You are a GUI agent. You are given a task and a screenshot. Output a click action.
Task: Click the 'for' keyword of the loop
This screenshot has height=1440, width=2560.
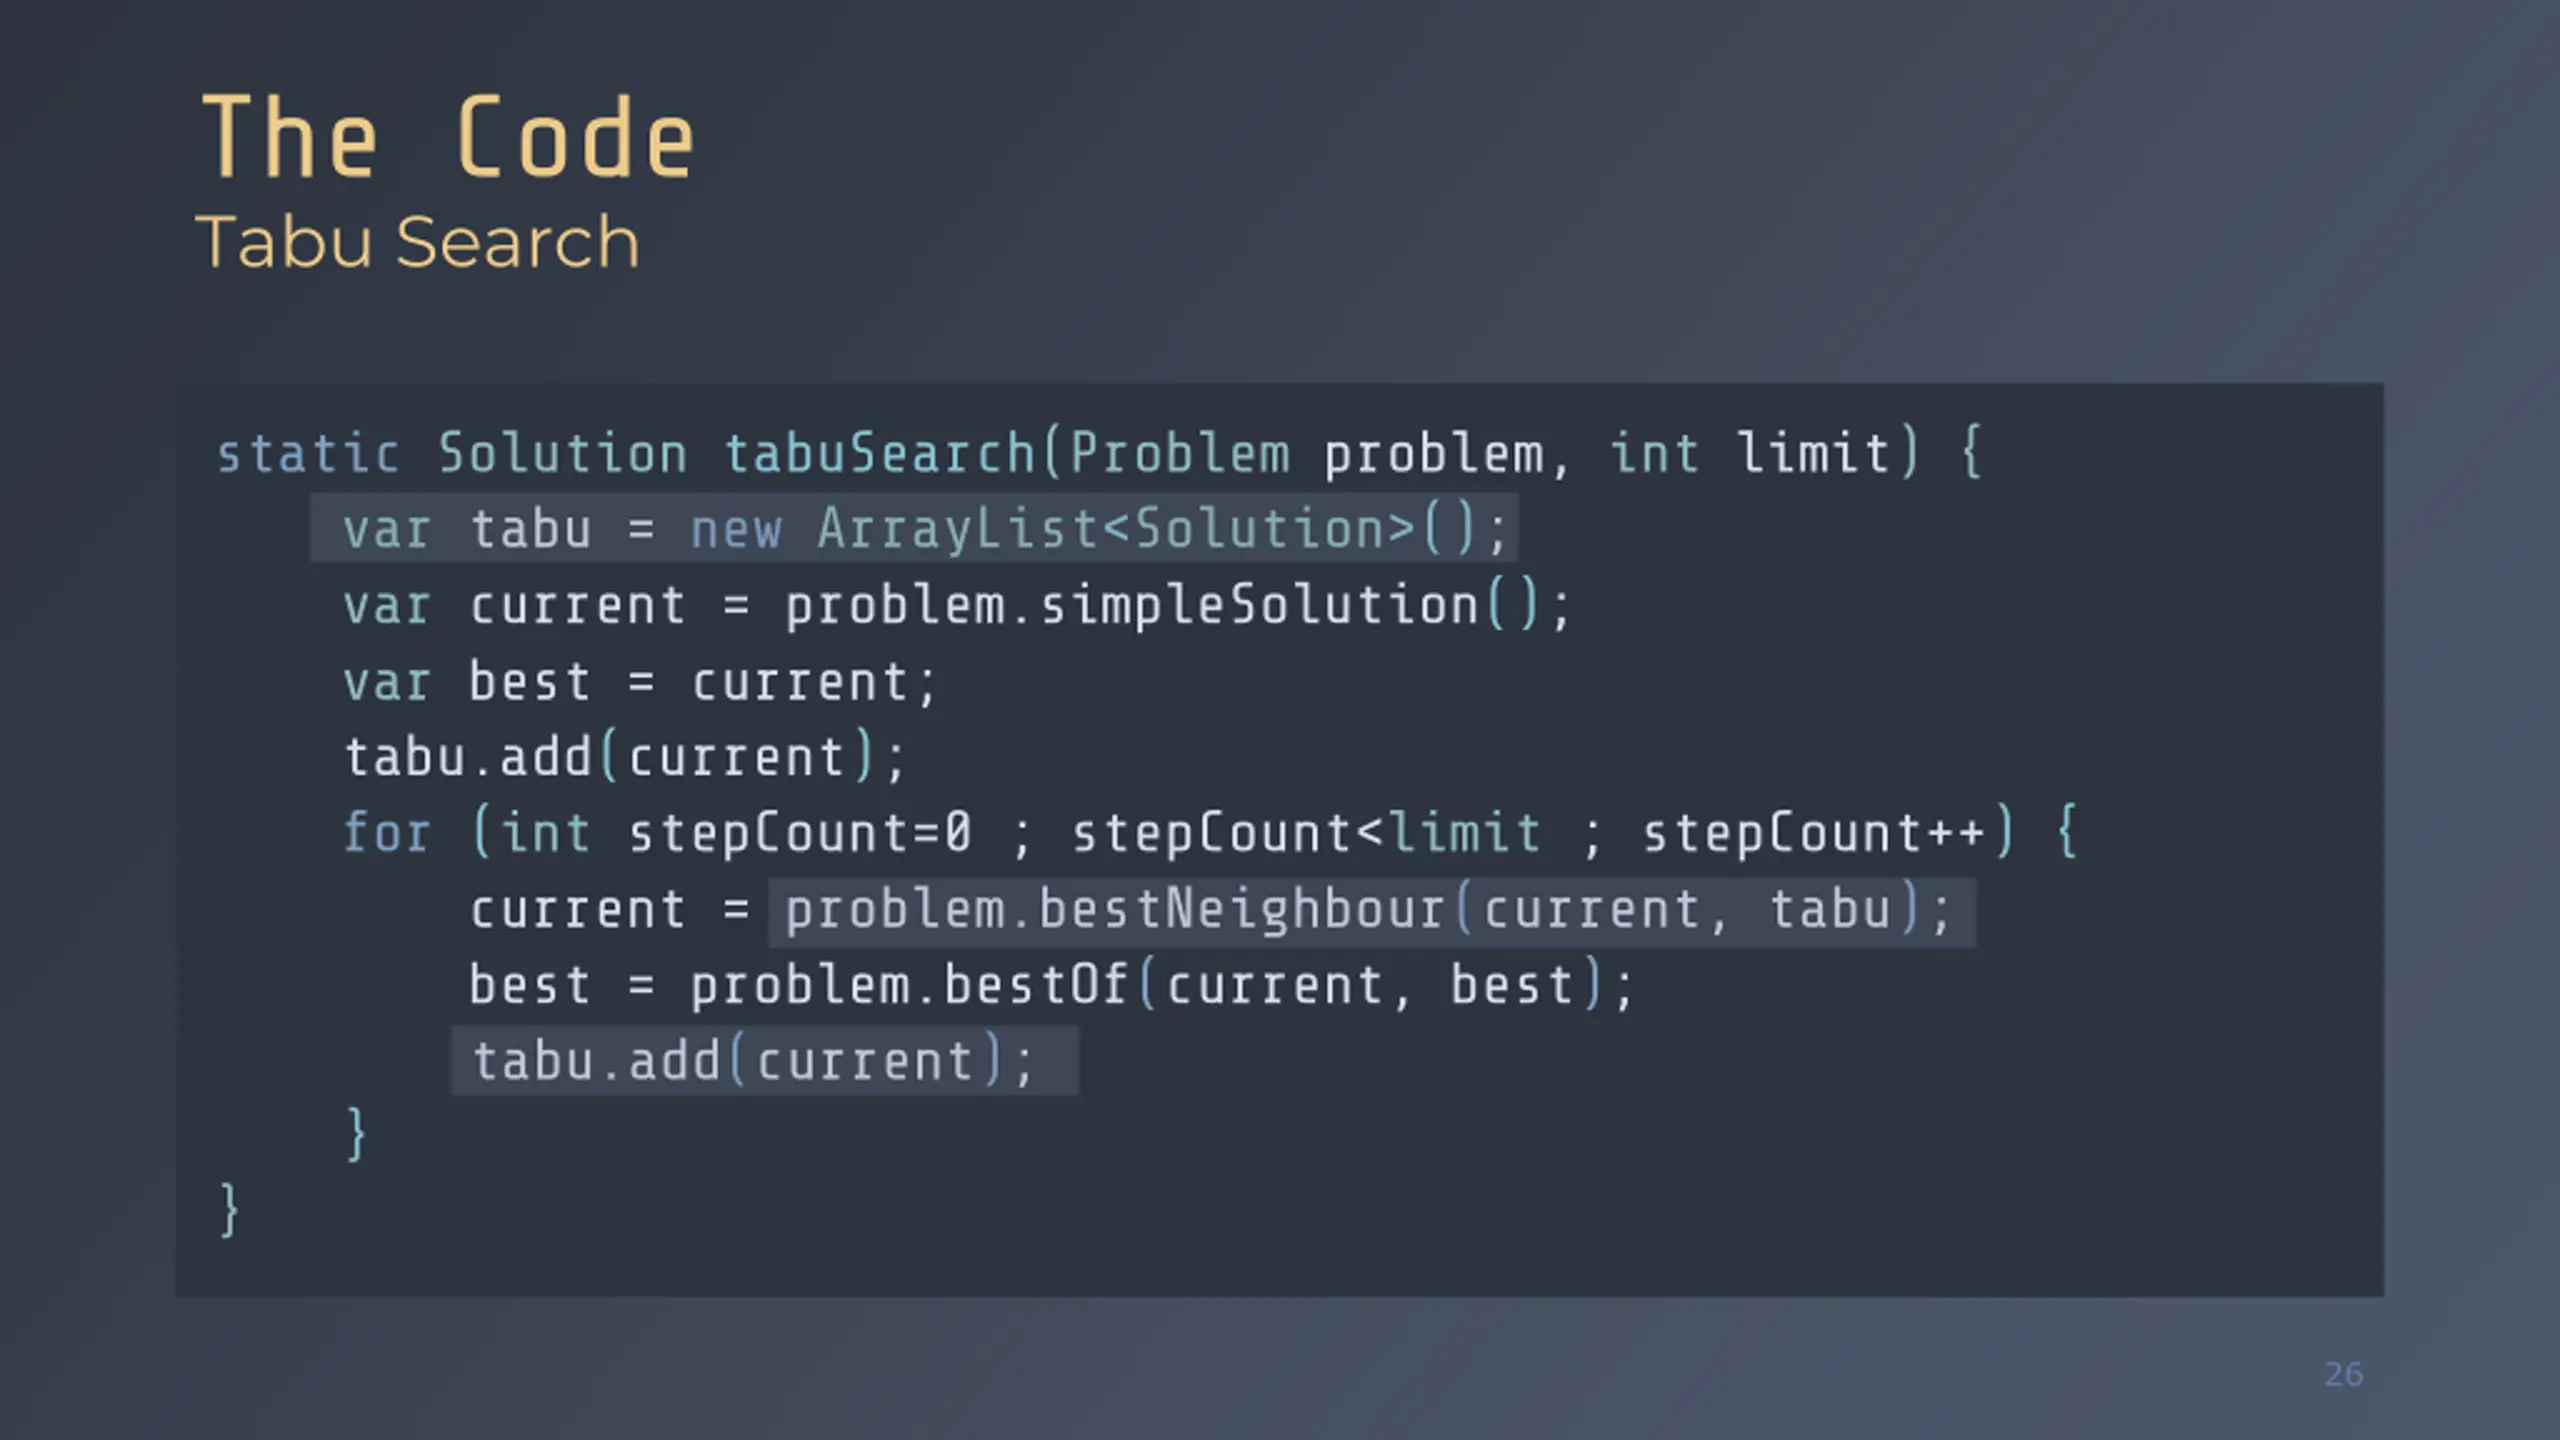(x=386, y=833)
